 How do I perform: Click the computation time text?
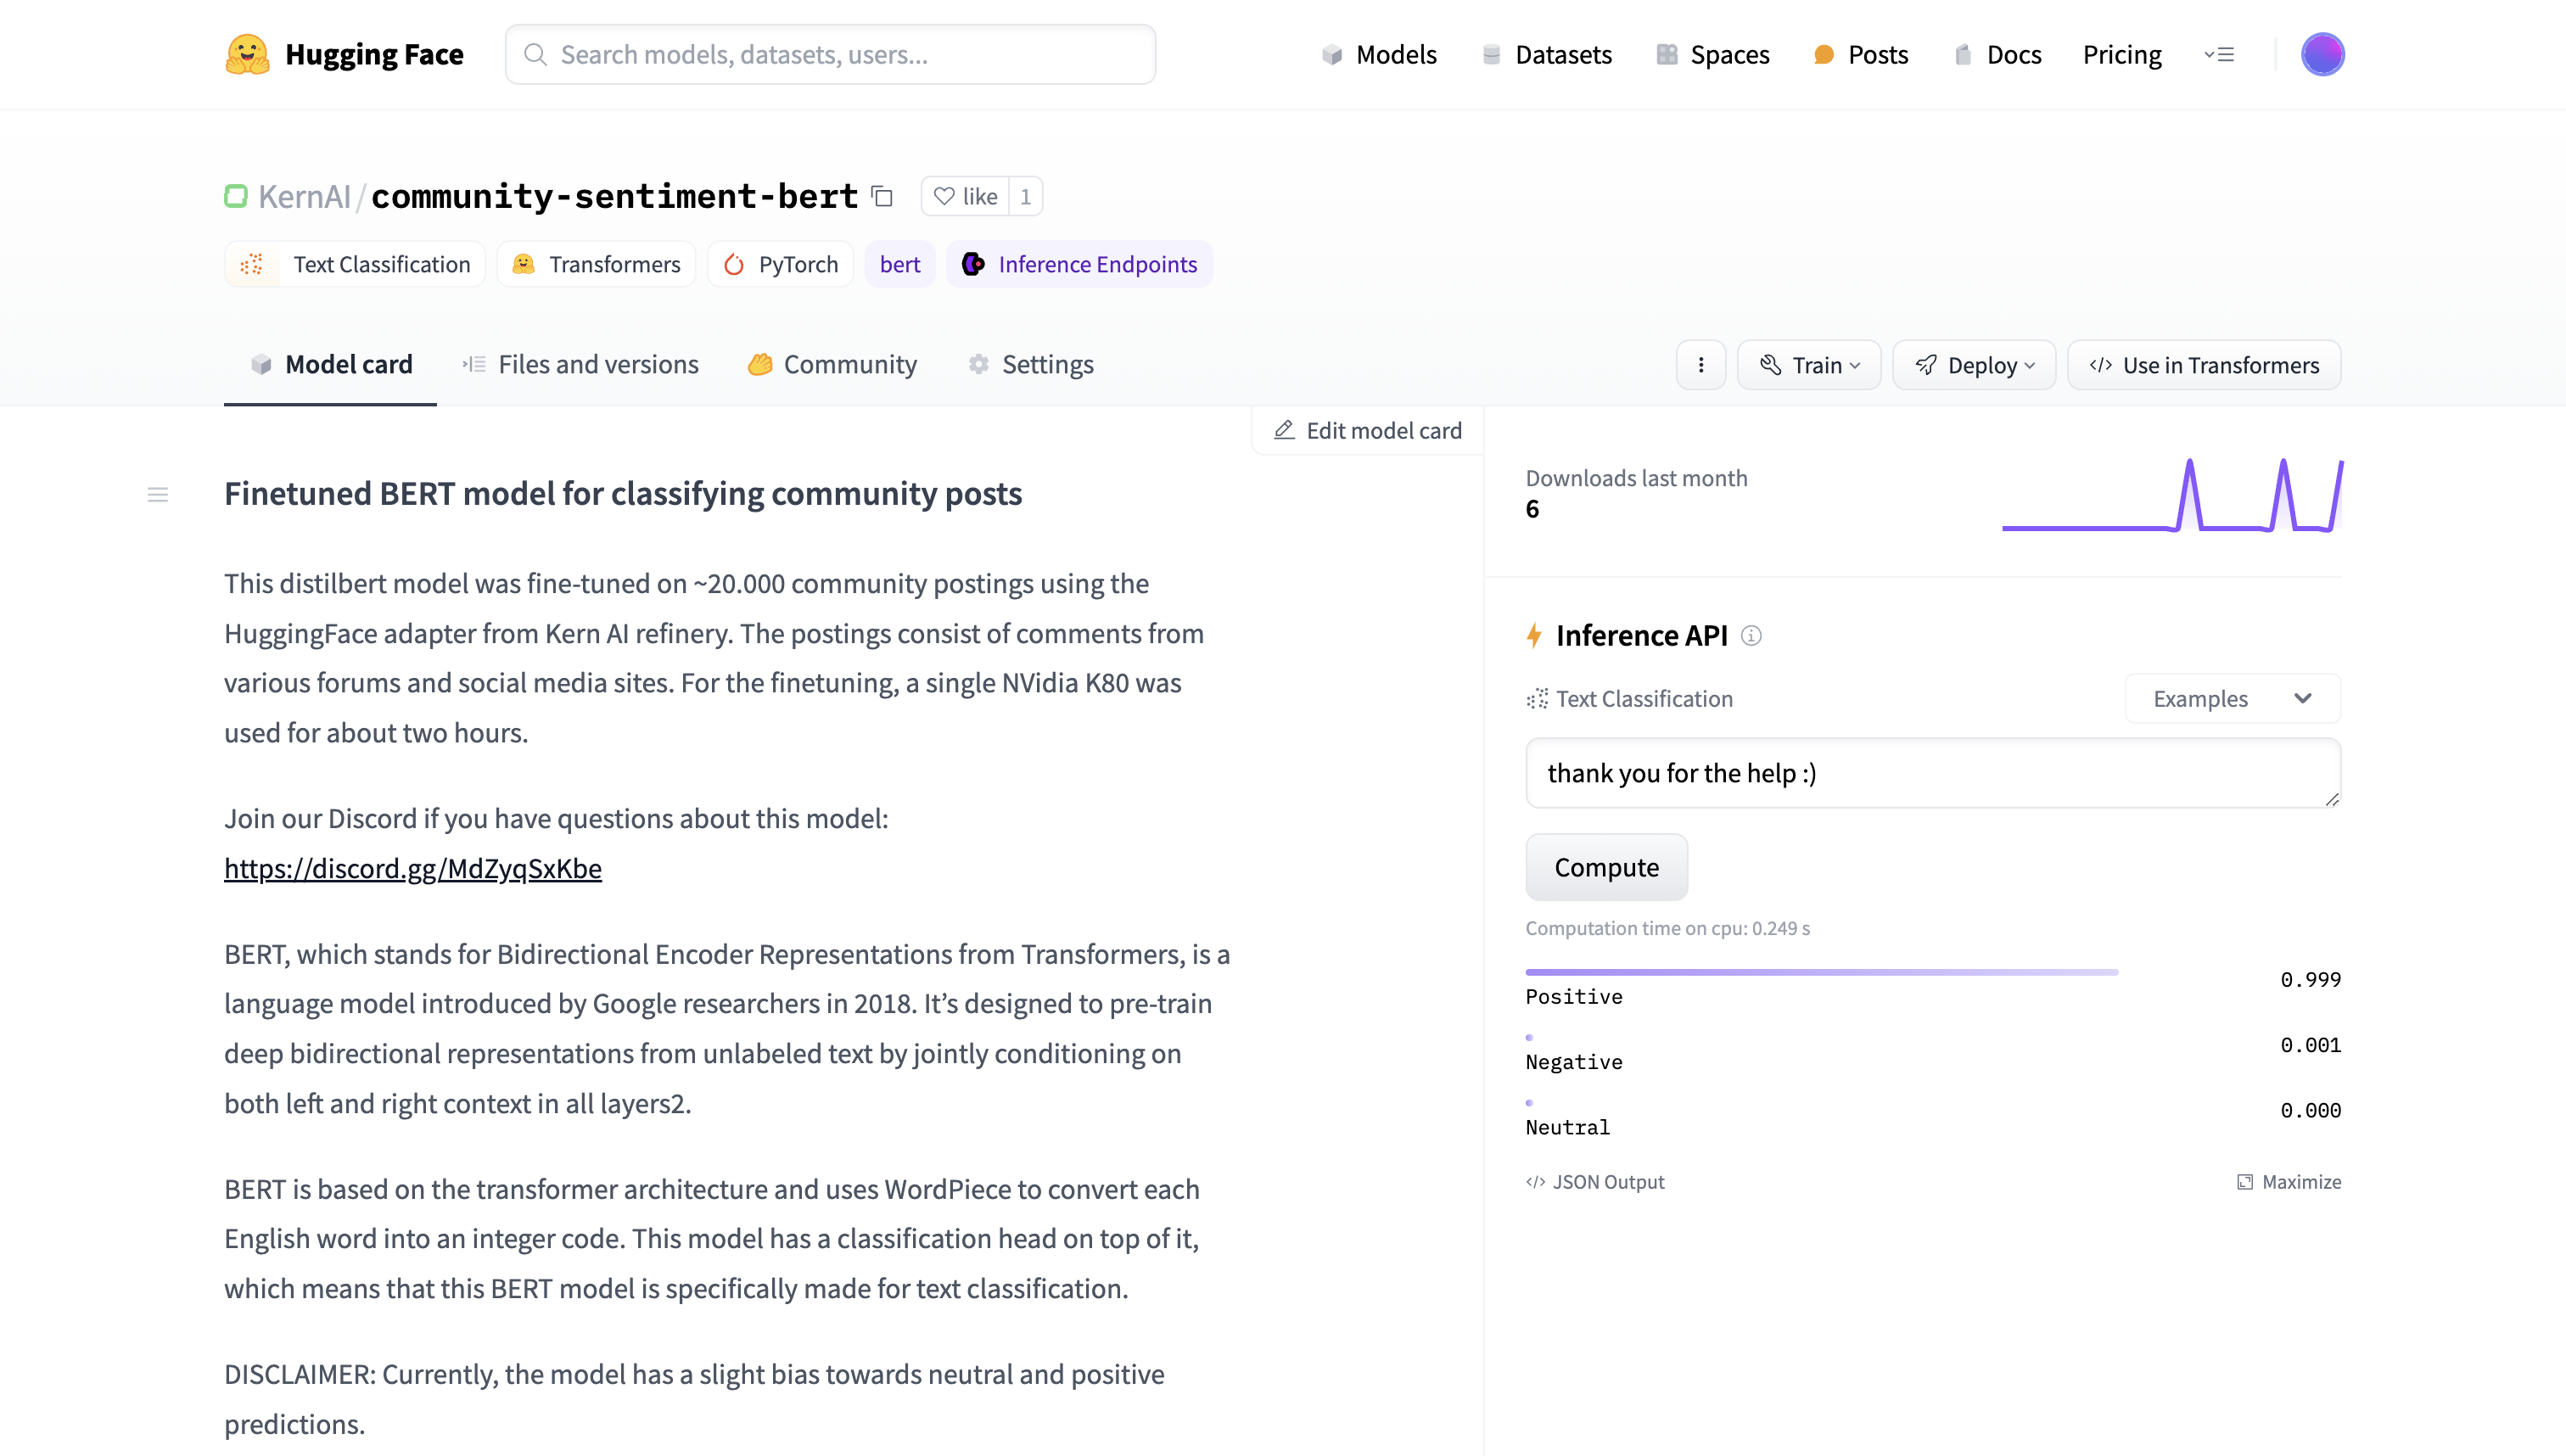(1667, 928)
